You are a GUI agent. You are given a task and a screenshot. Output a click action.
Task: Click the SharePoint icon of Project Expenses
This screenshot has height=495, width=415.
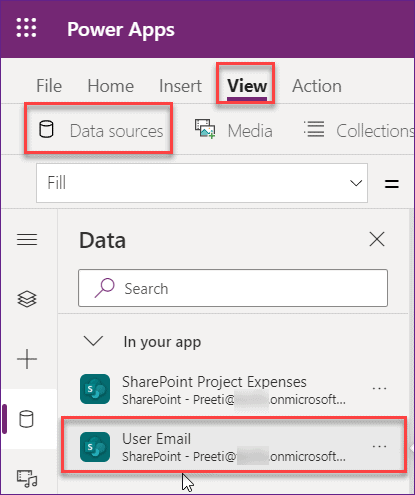click(x=95, y=389)
